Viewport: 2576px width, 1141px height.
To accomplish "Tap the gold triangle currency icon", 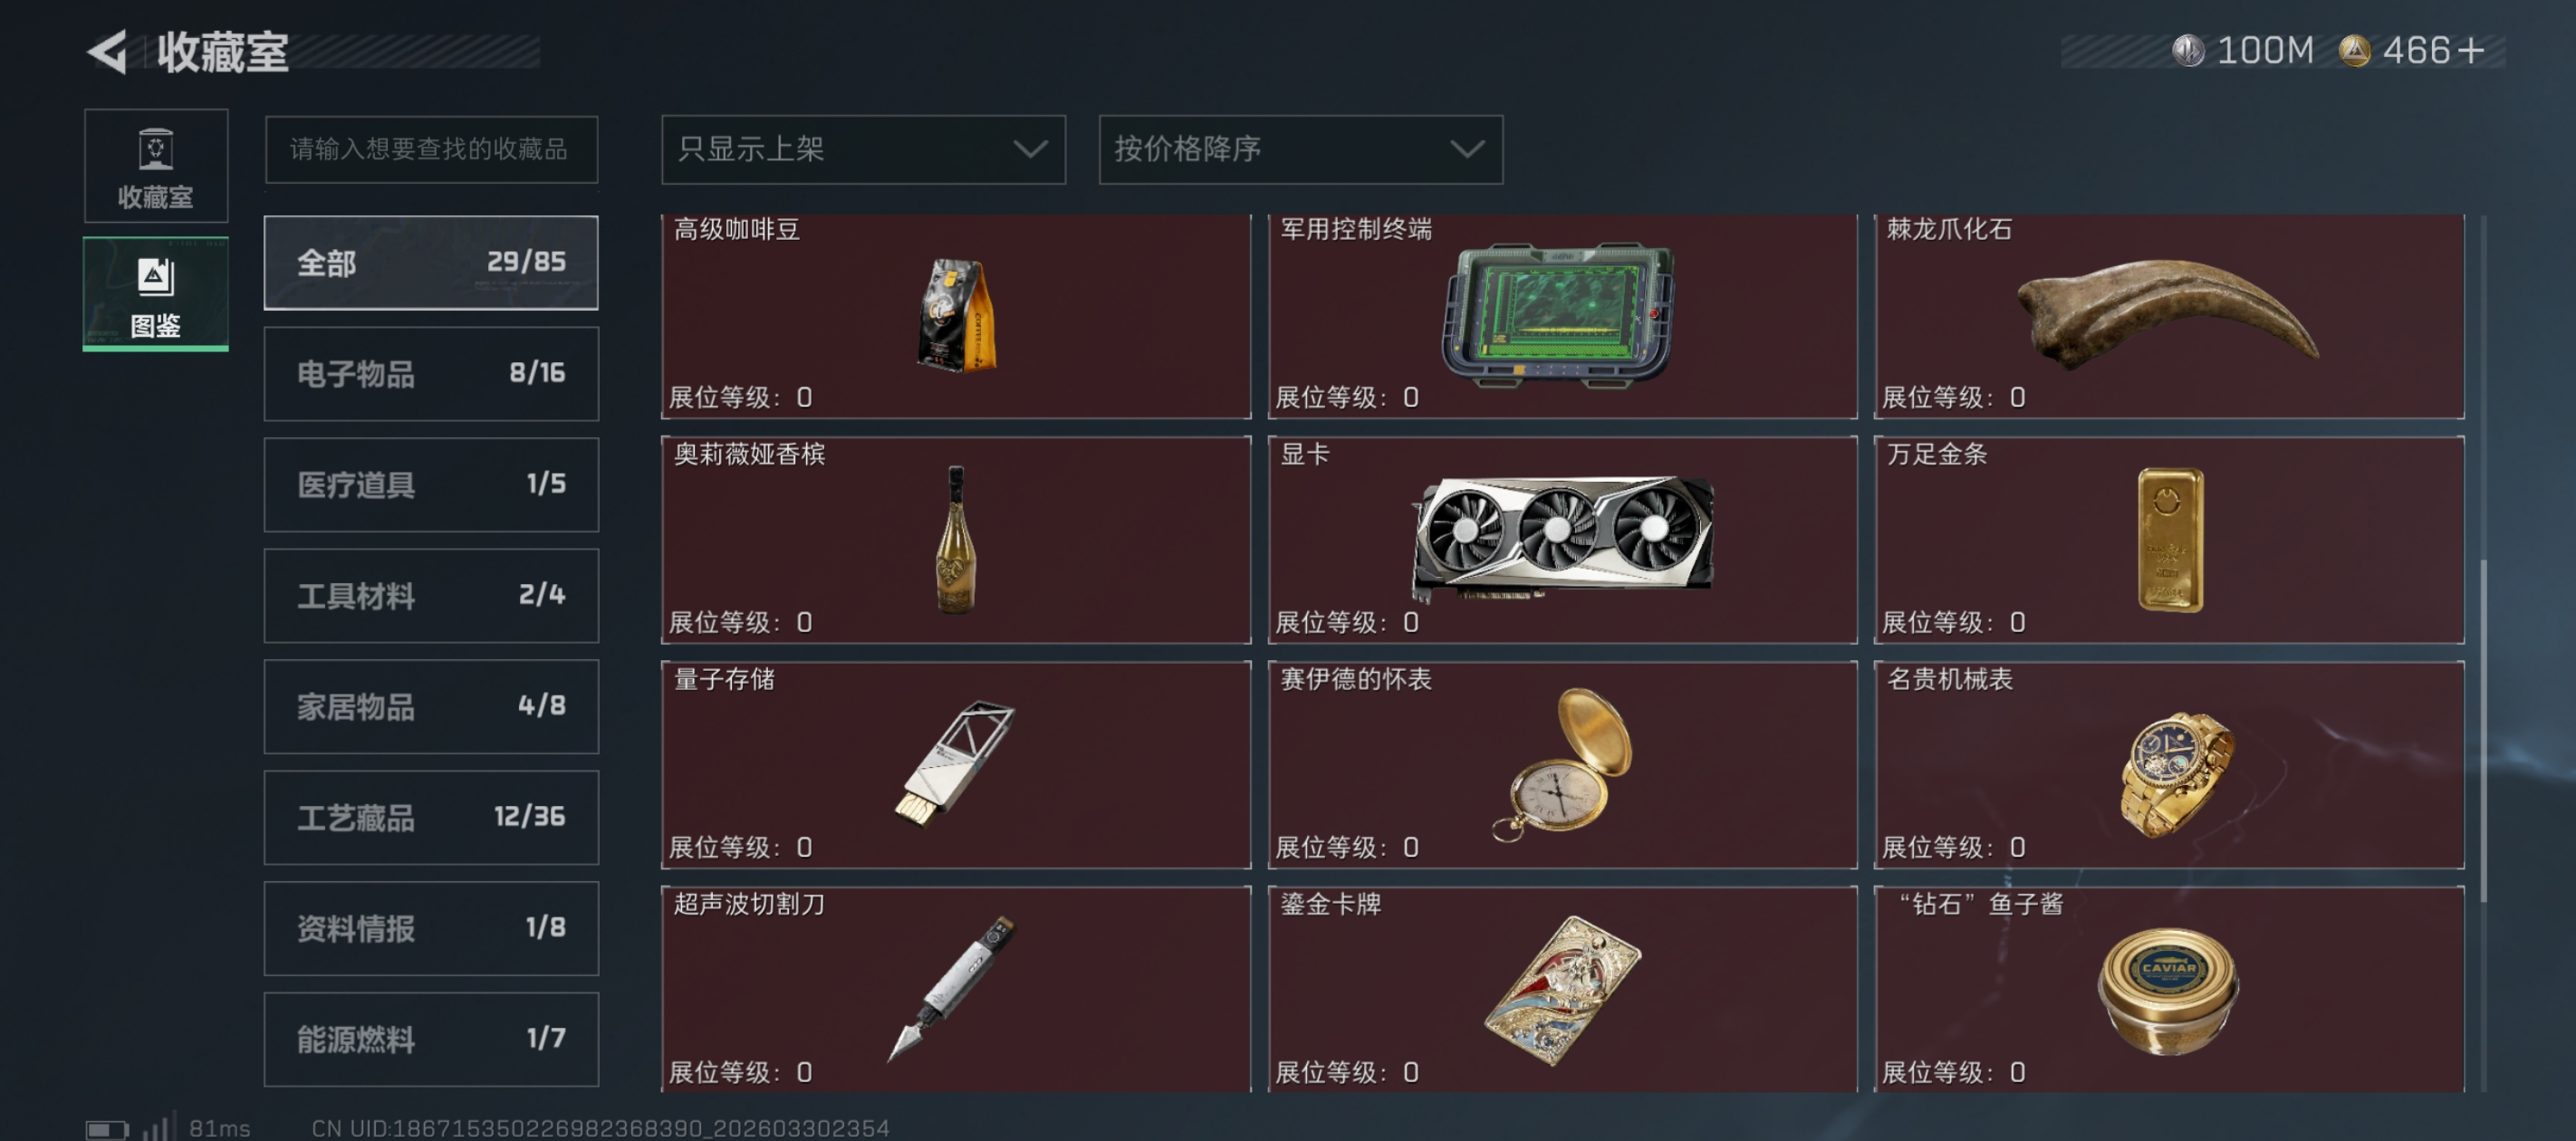I will click(2354, 50).
